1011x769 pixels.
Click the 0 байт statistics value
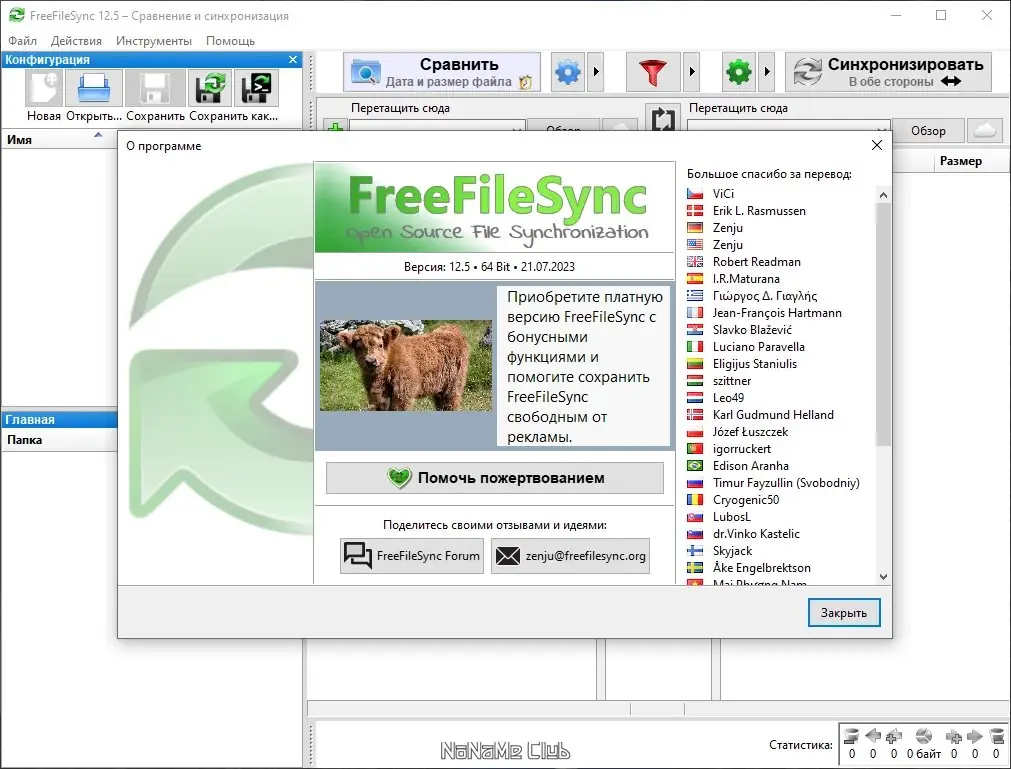(x=923, y=754)
